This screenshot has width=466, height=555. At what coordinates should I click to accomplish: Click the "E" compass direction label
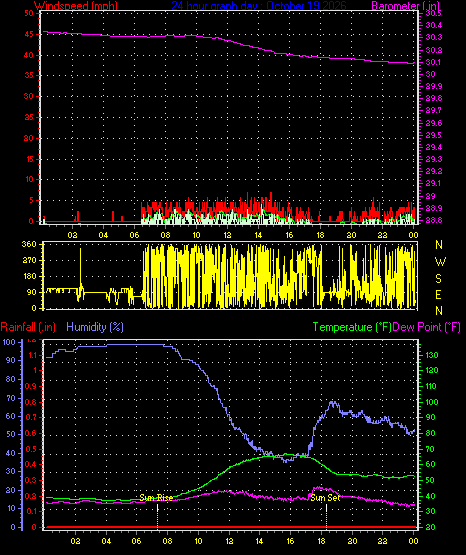[438, 295]
